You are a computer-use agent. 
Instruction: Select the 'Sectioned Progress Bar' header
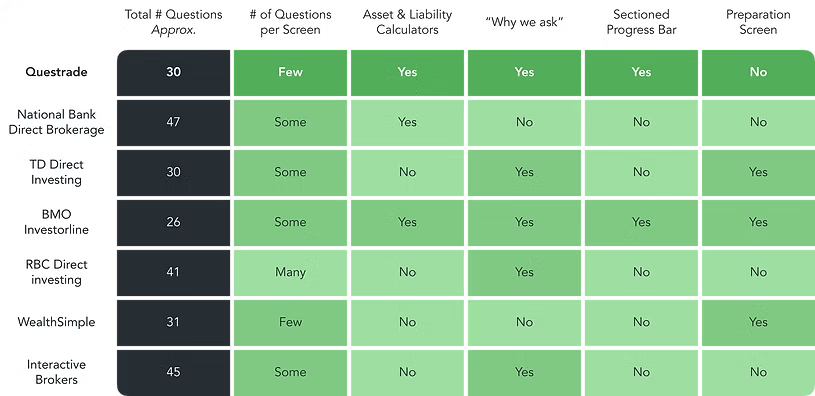(x=641, y=22)
